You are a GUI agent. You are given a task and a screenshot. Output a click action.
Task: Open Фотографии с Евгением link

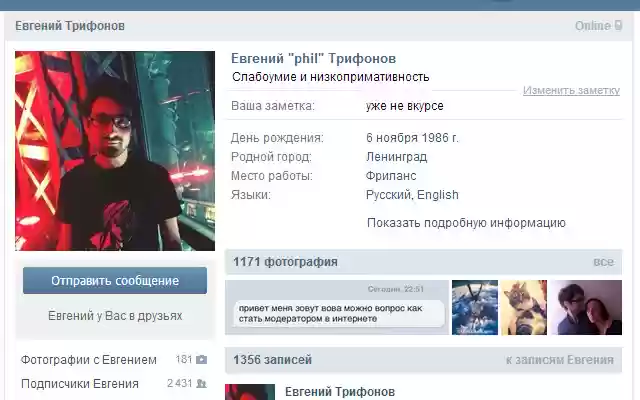pos(89,360)
